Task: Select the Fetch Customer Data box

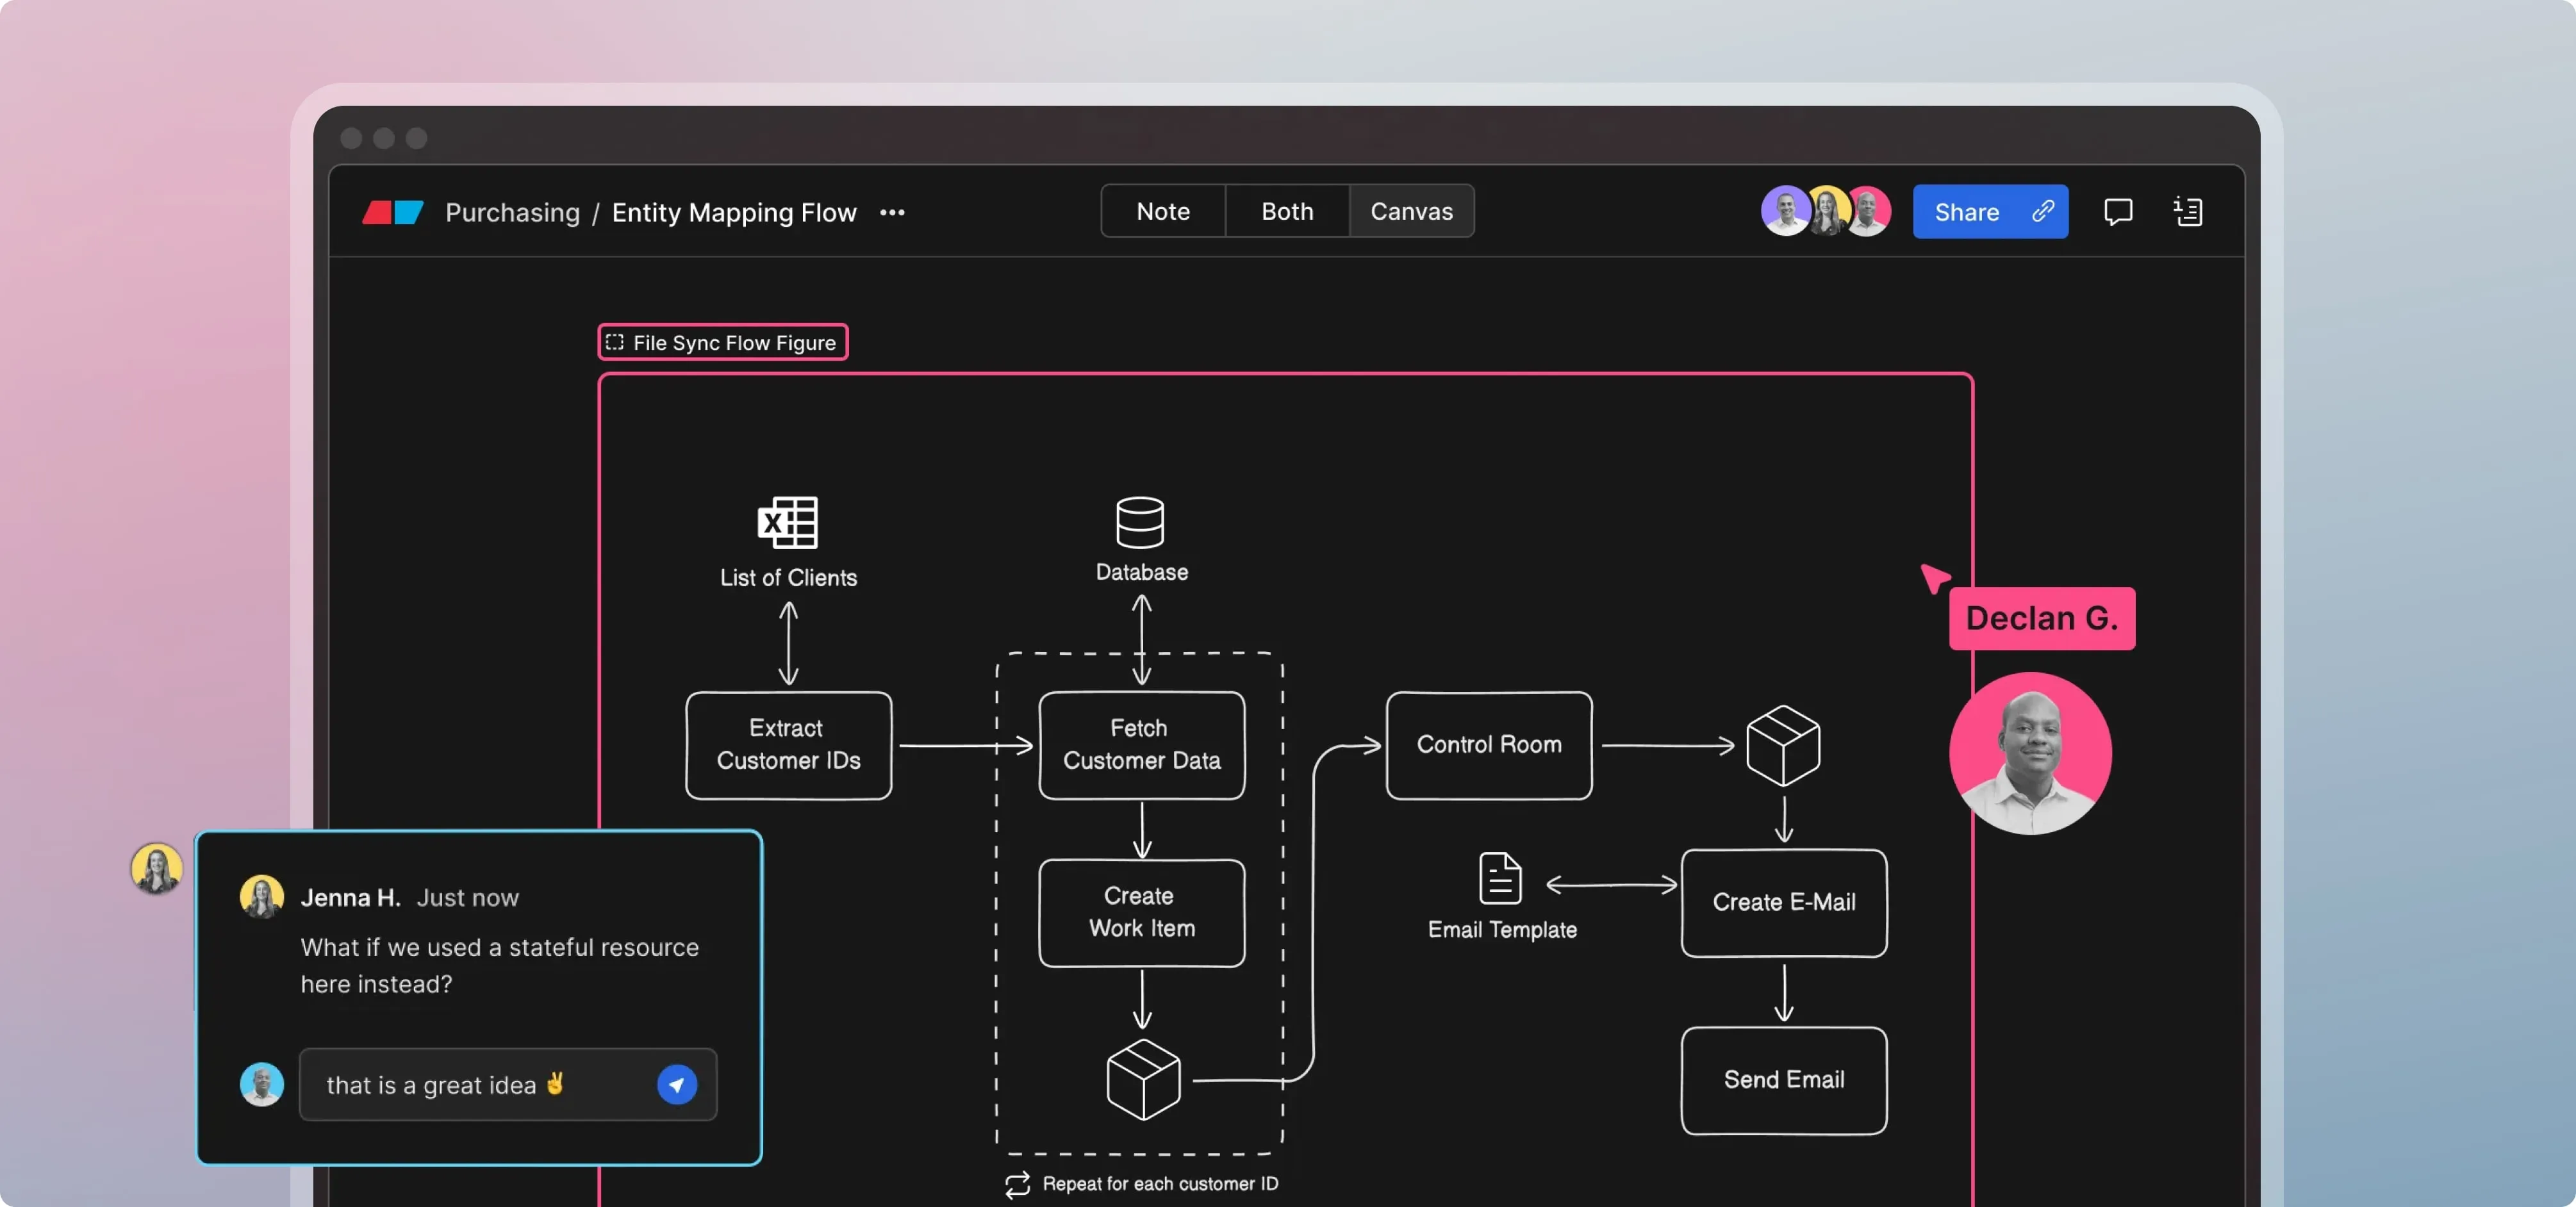Action: pos(1141,745)
